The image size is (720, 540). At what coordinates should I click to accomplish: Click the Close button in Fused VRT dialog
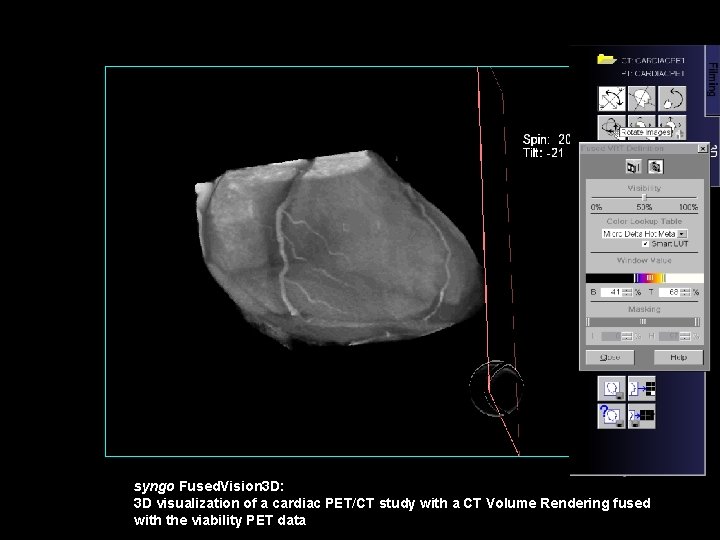point(610,357)
